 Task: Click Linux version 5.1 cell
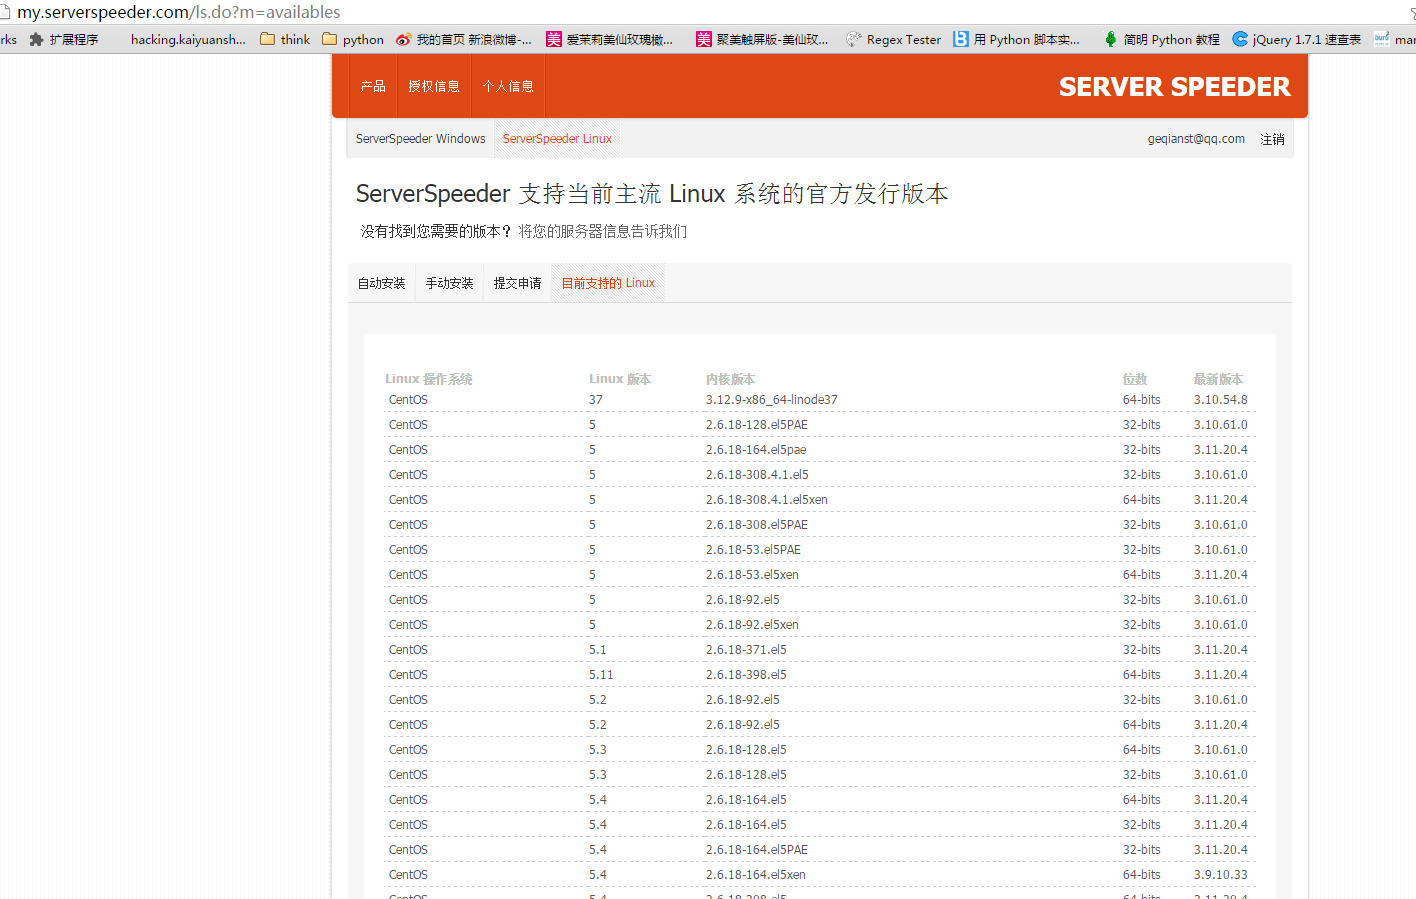coord(598,650)
